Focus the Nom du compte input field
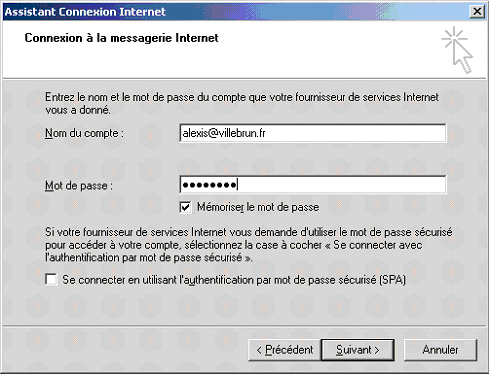 (x=313, y=133)
